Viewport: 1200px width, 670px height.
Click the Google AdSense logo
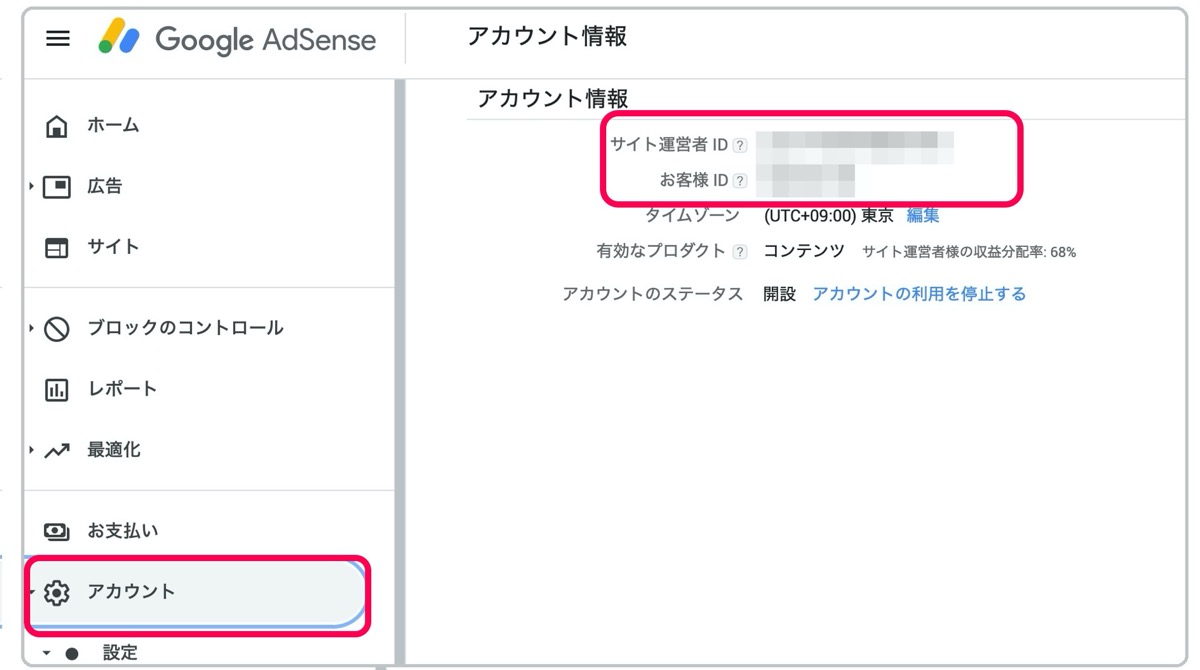point(237,39)
